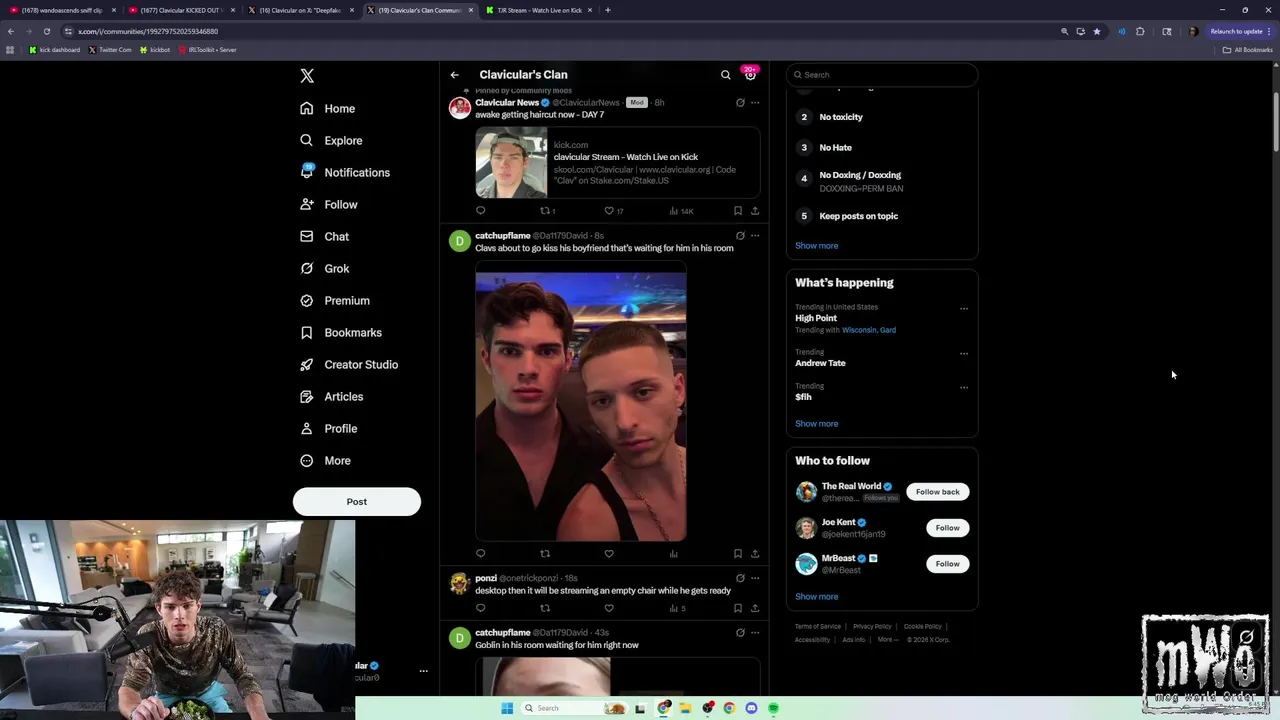The width and height of the screenshot is (1280, 720).
Task: Open more options on ponzi's post
Action: pyautogui.click(x=755, y=578)
